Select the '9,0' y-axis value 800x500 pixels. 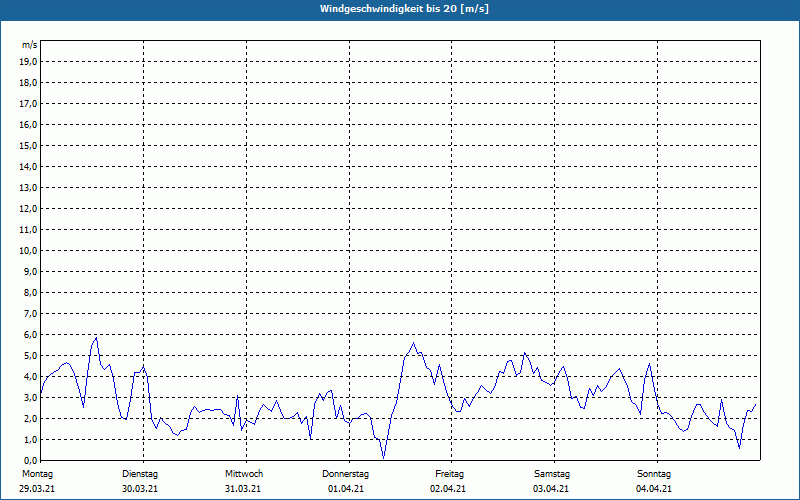tap(31, 271)
